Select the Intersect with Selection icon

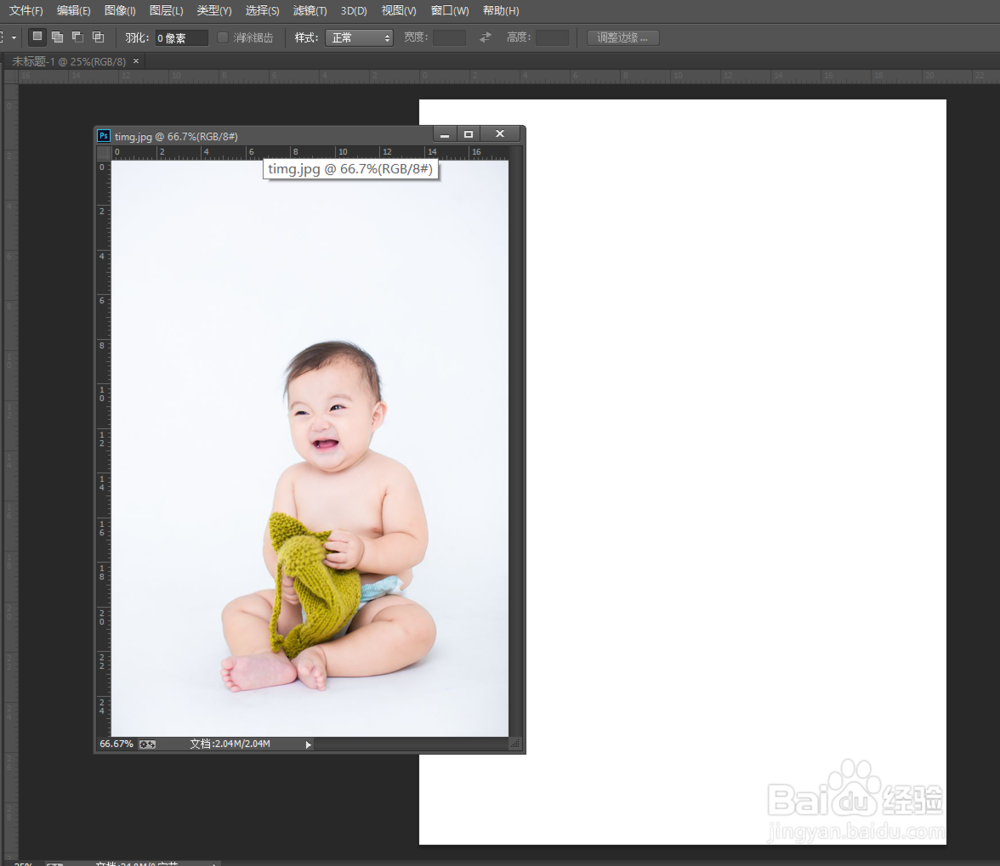click(x=98, y=37)
